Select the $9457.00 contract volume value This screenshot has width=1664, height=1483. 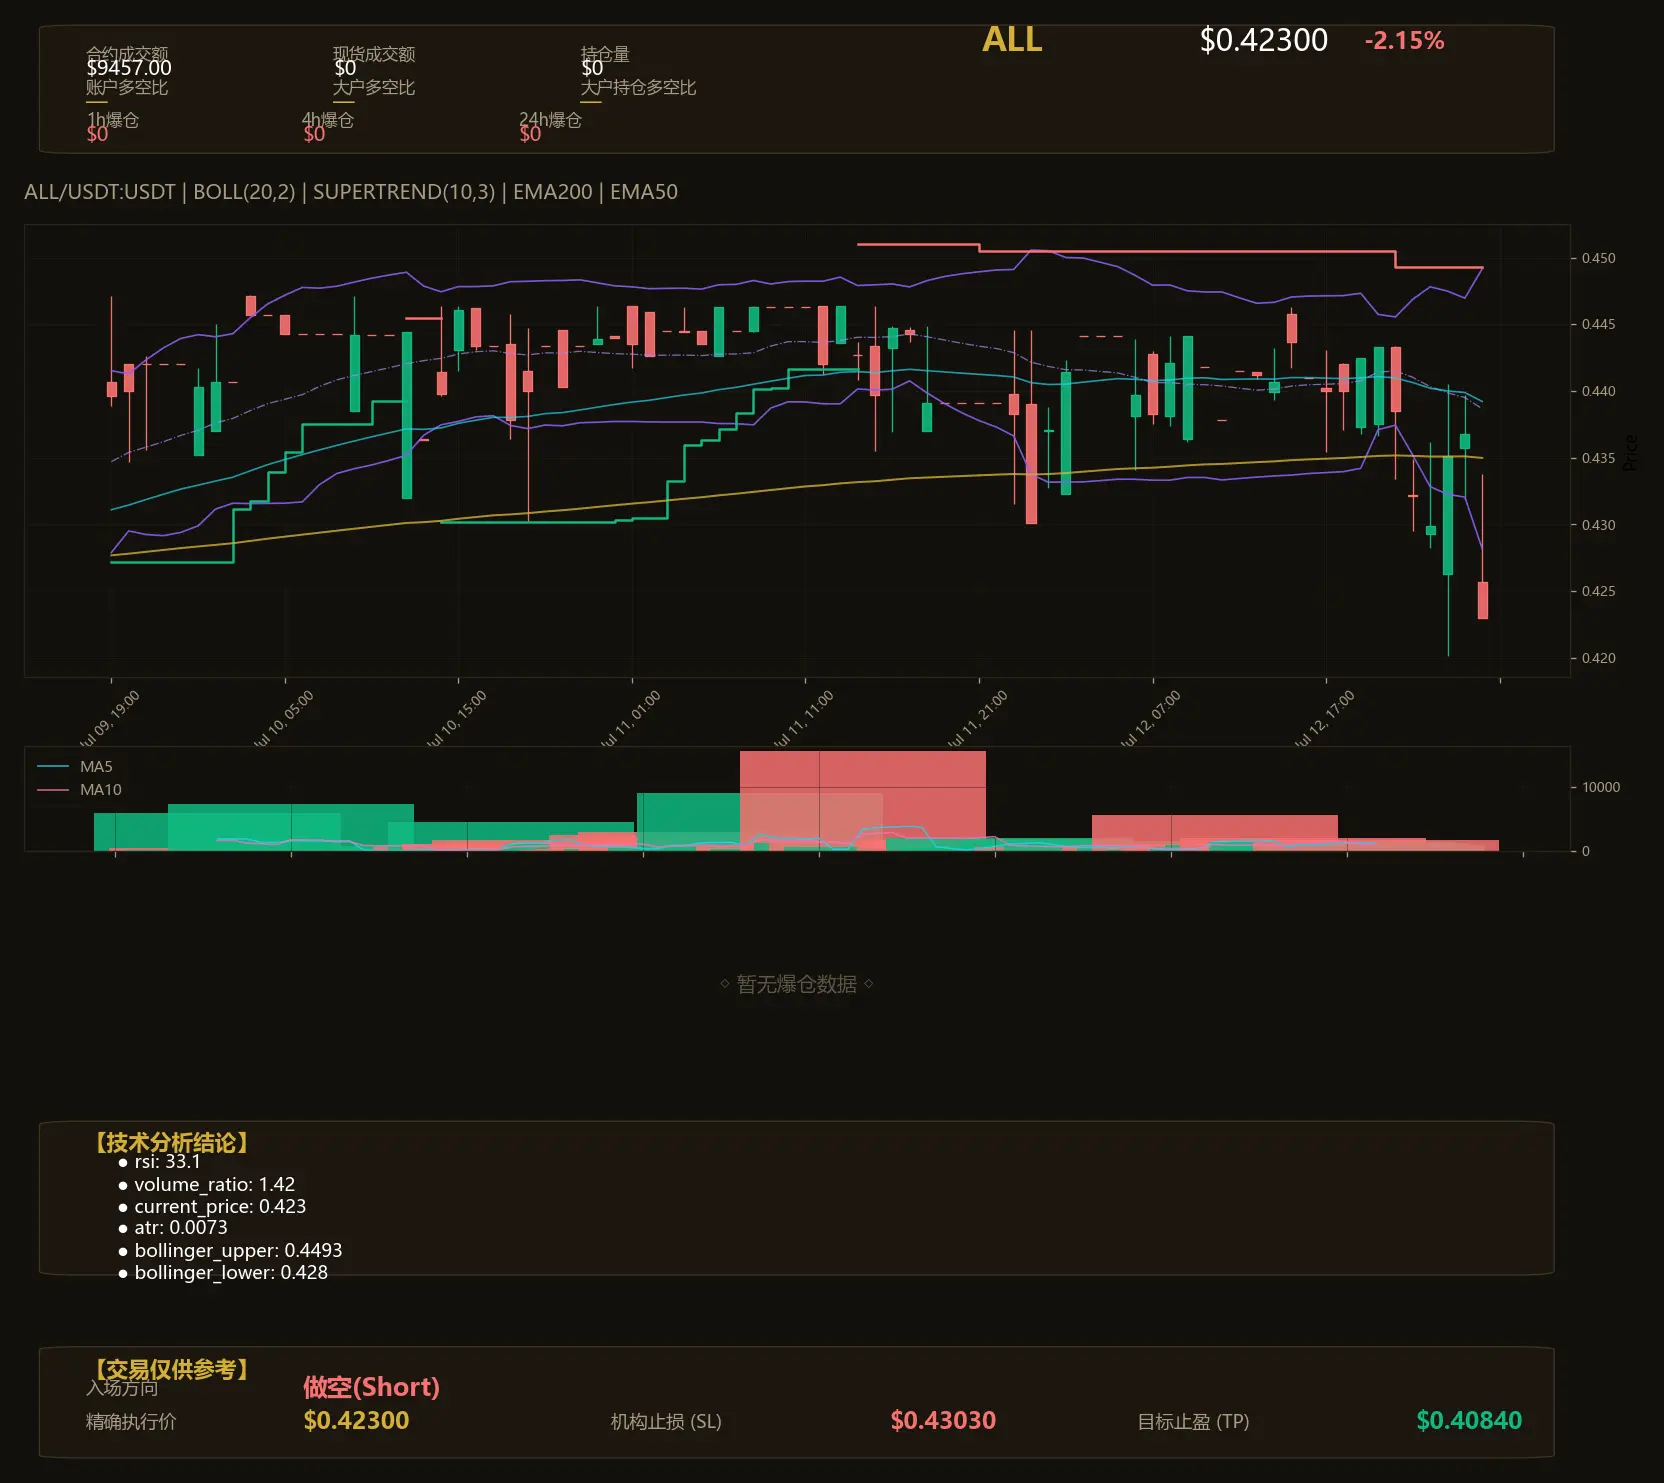click(x=129, y=68)
